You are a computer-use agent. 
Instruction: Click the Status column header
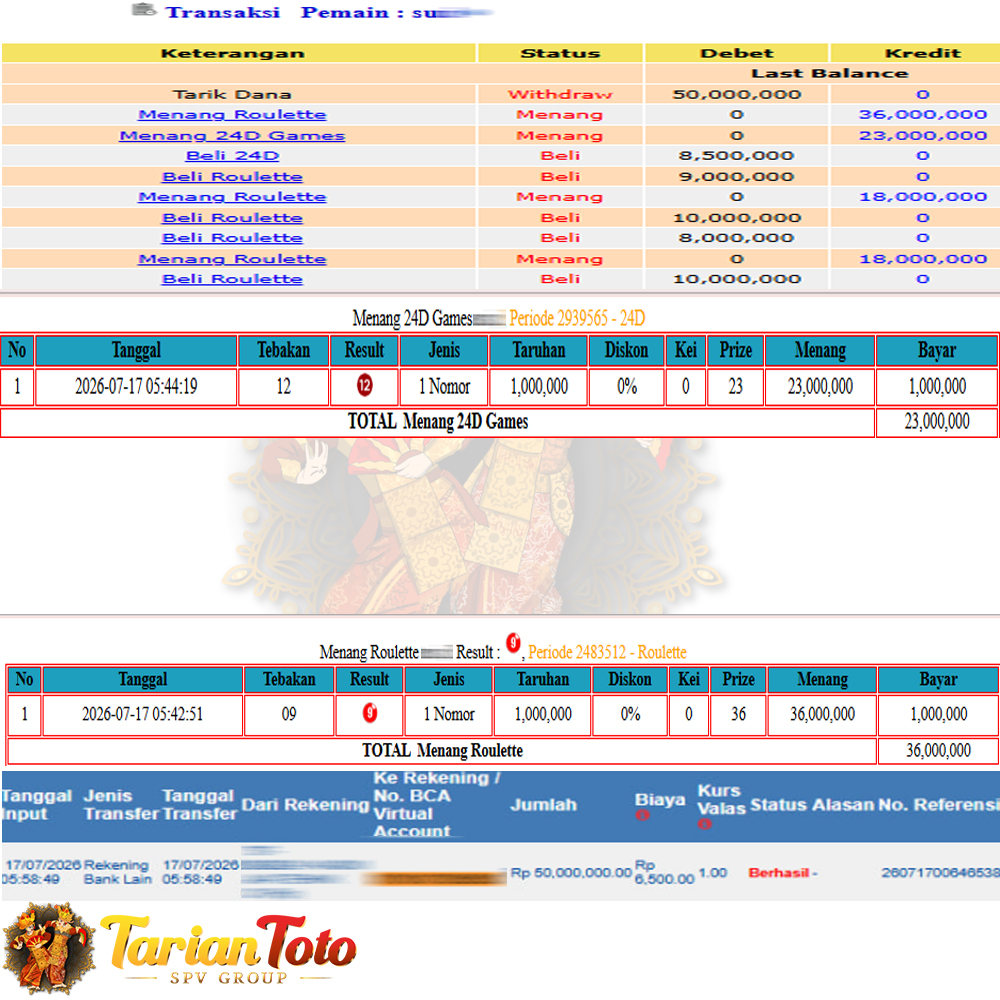click(561, 53)
